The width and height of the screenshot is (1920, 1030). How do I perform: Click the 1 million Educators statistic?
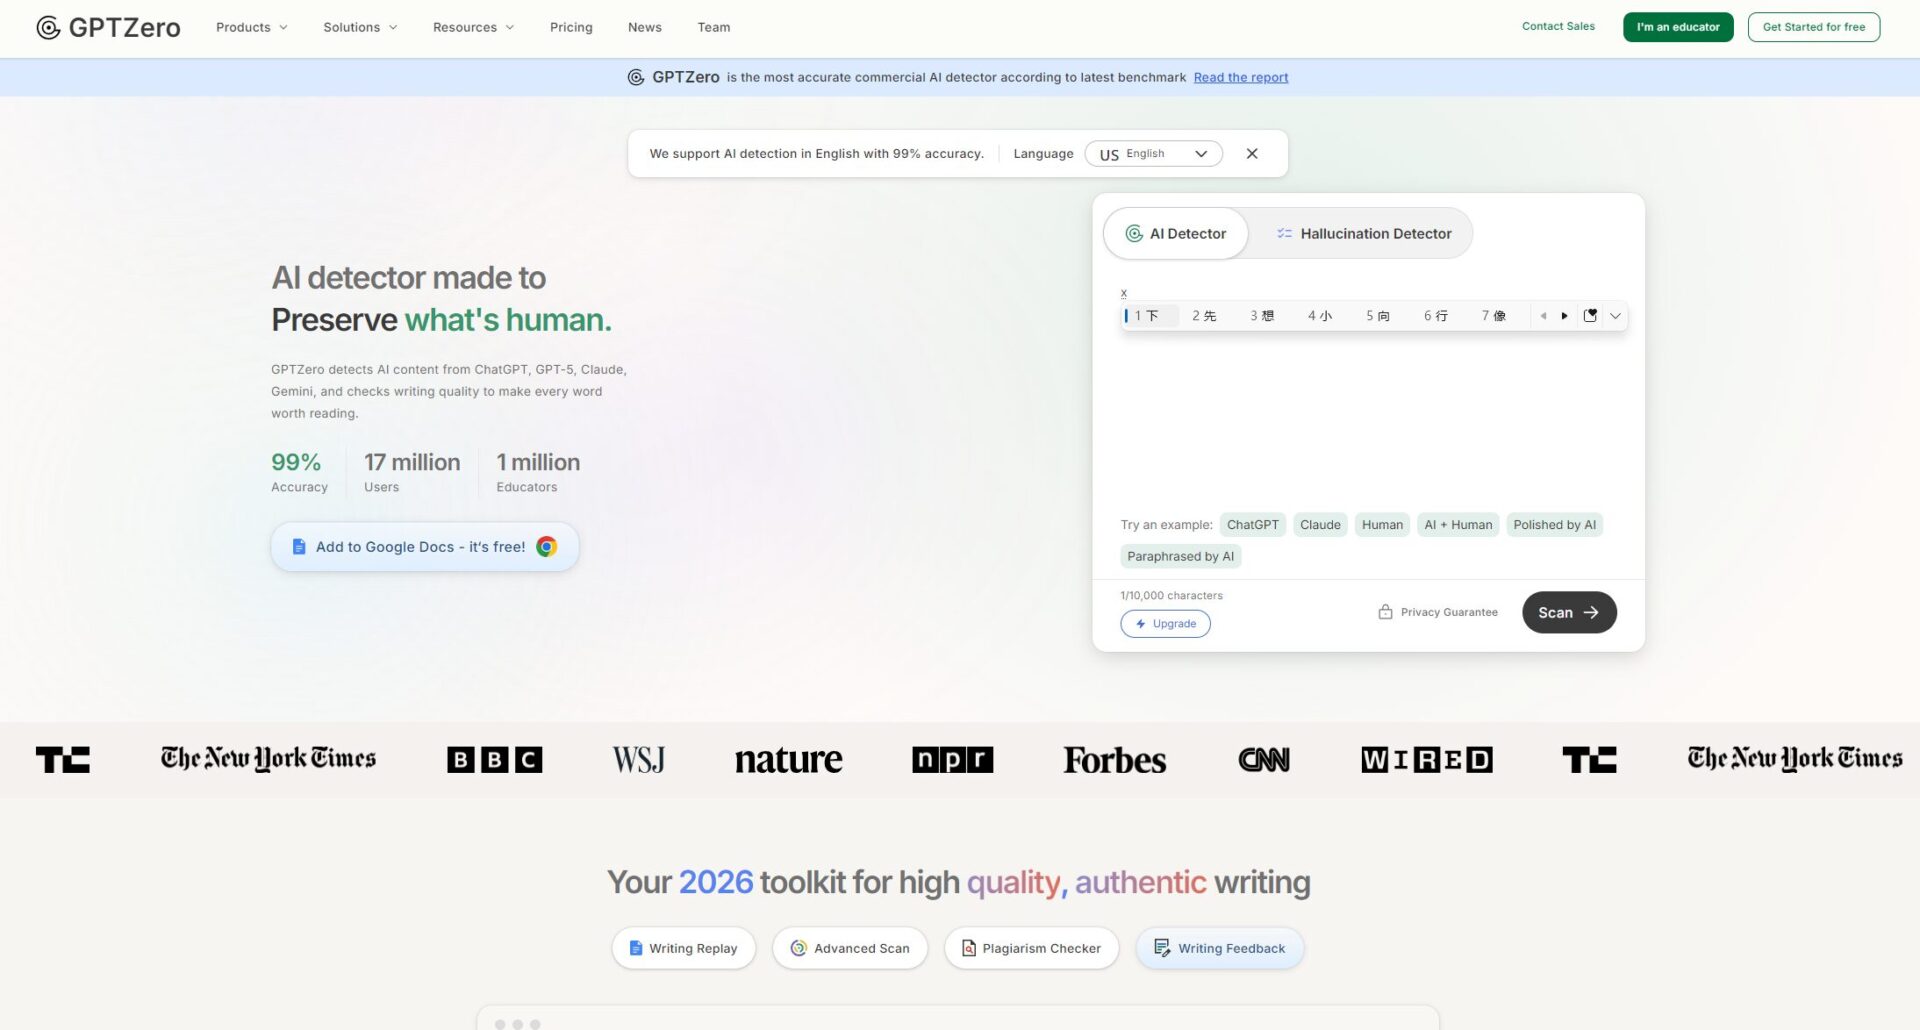coord(538,472)
